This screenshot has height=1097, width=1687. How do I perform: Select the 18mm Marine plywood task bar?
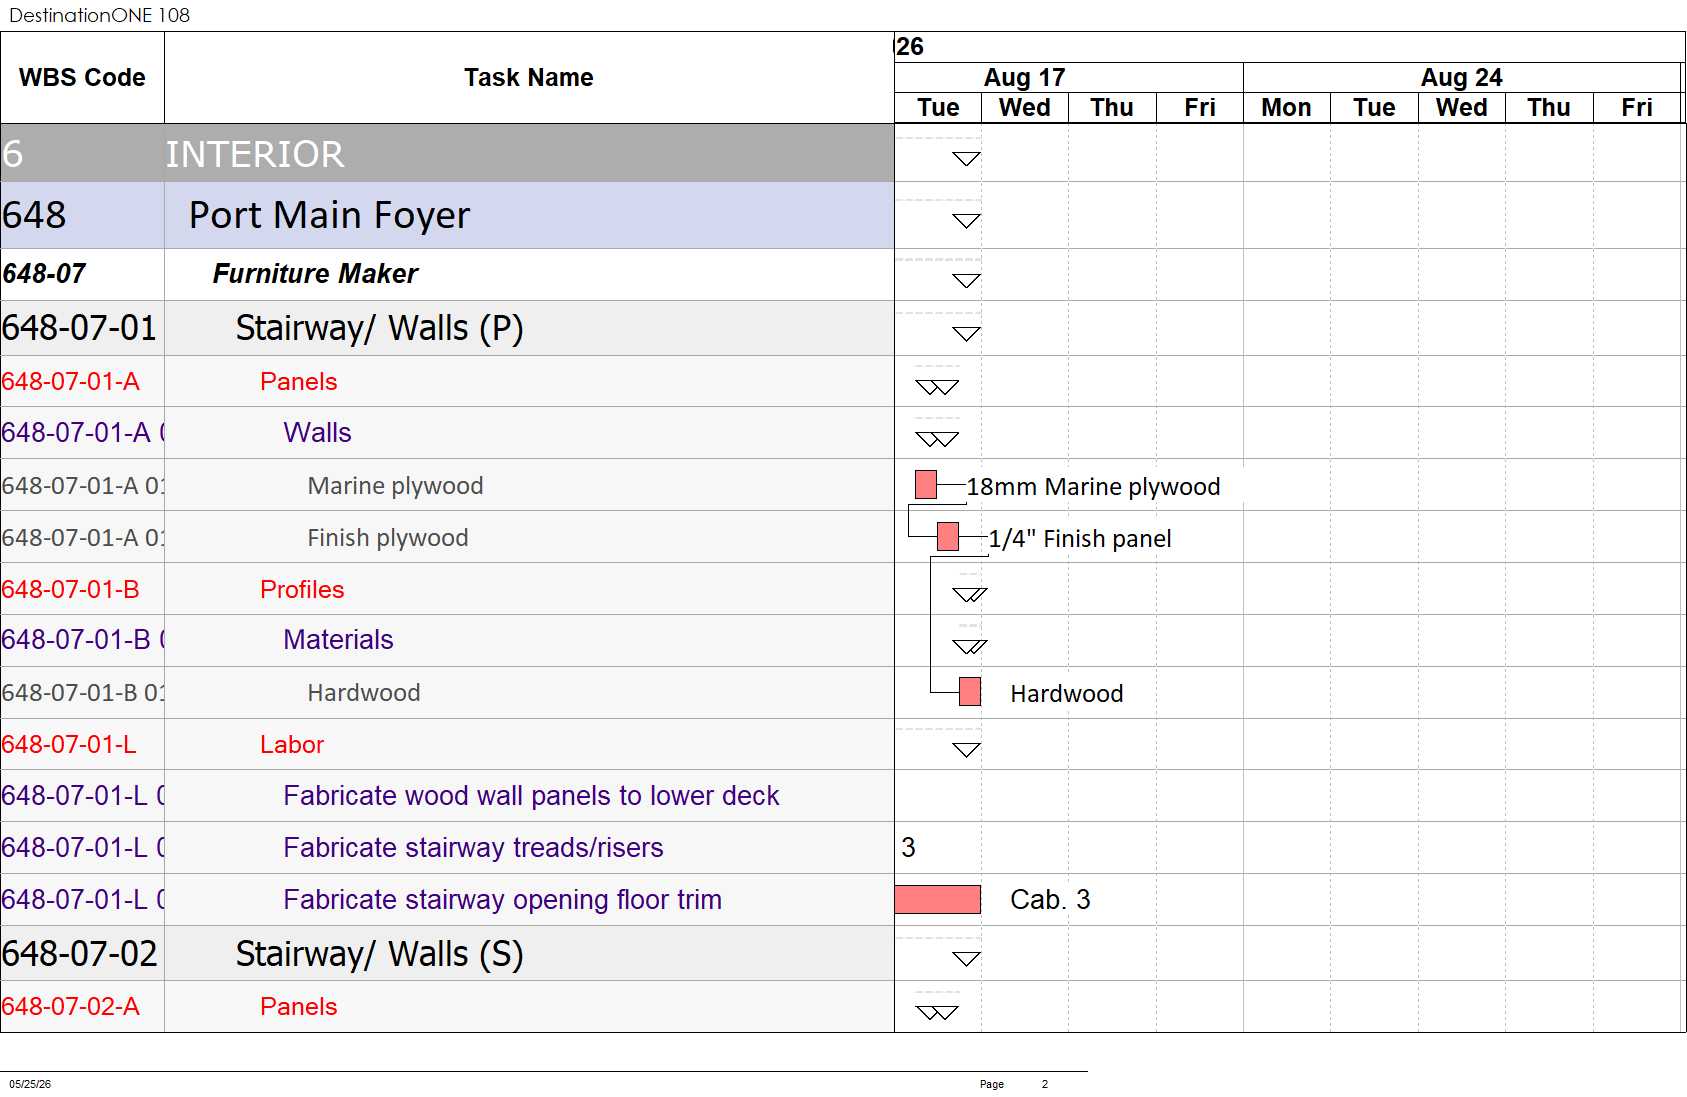pos(926,485)
